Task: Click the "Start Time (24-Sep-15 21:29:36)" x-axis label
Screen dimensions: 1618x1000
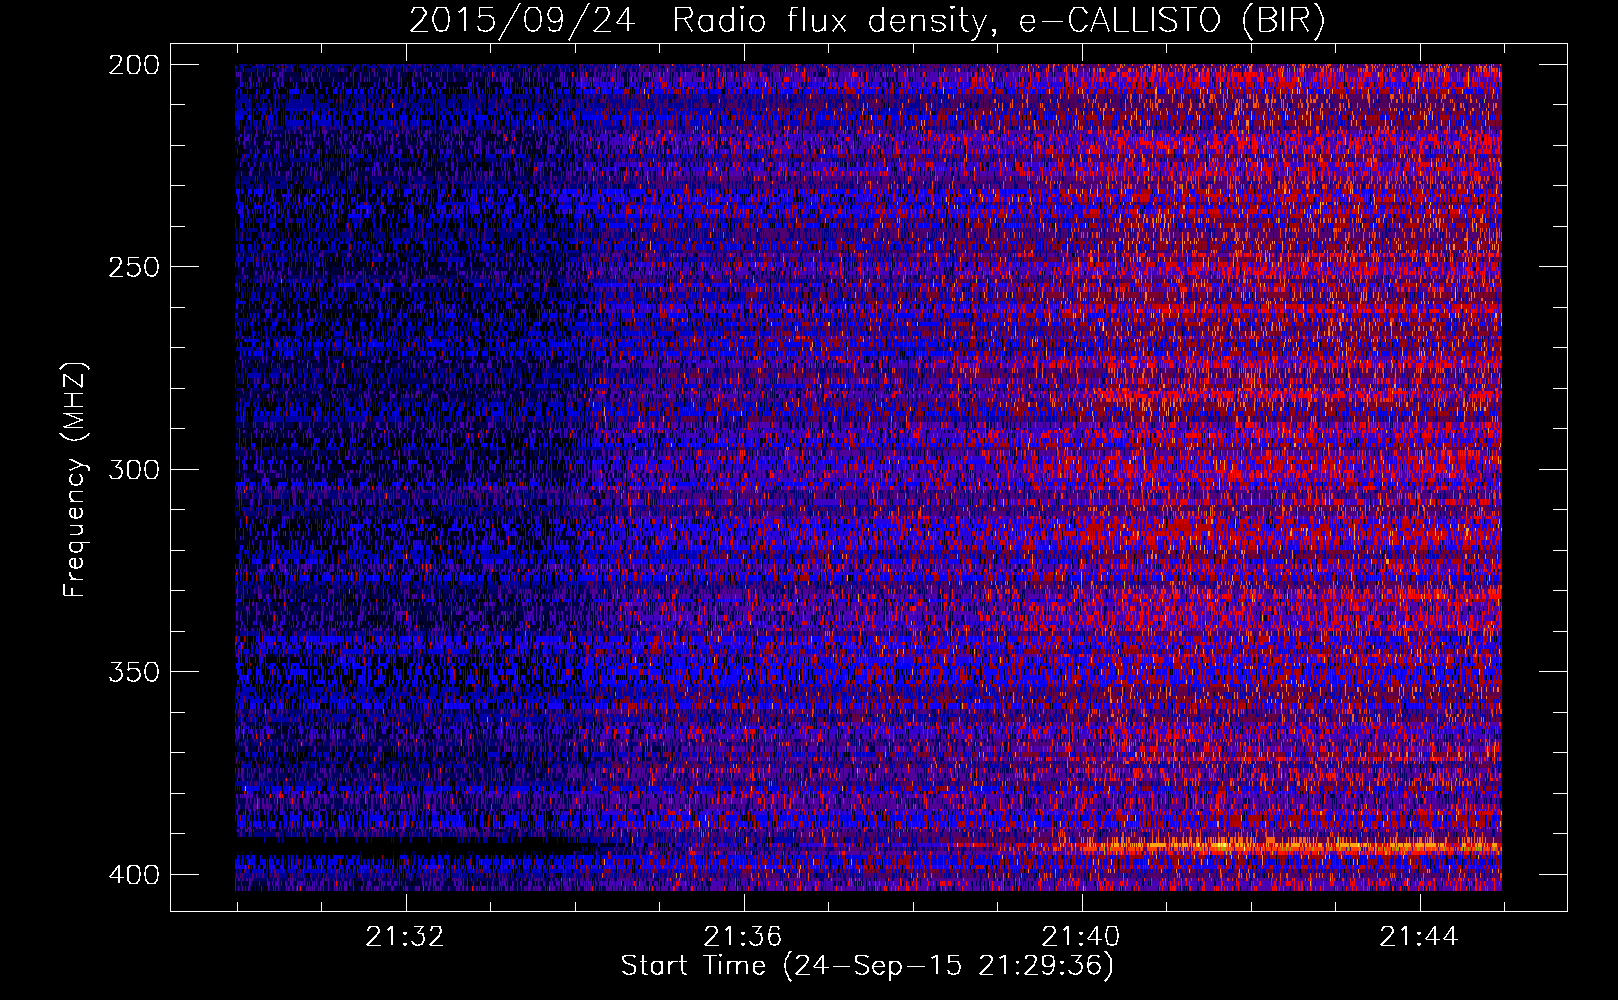Action: point(867,966)
